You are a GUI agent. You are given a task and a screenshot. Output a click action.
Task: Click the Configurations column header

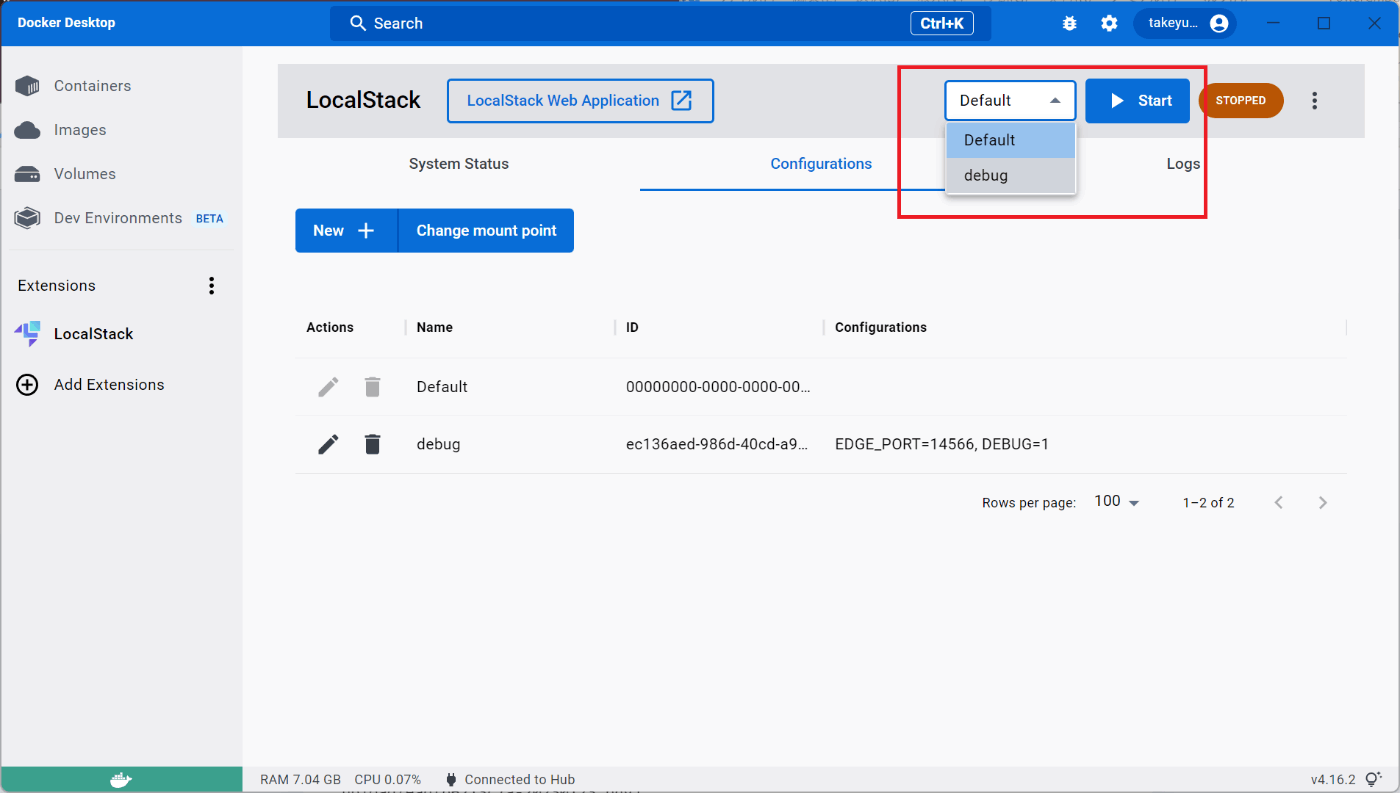pyautogui.click(x=881, y=327)
